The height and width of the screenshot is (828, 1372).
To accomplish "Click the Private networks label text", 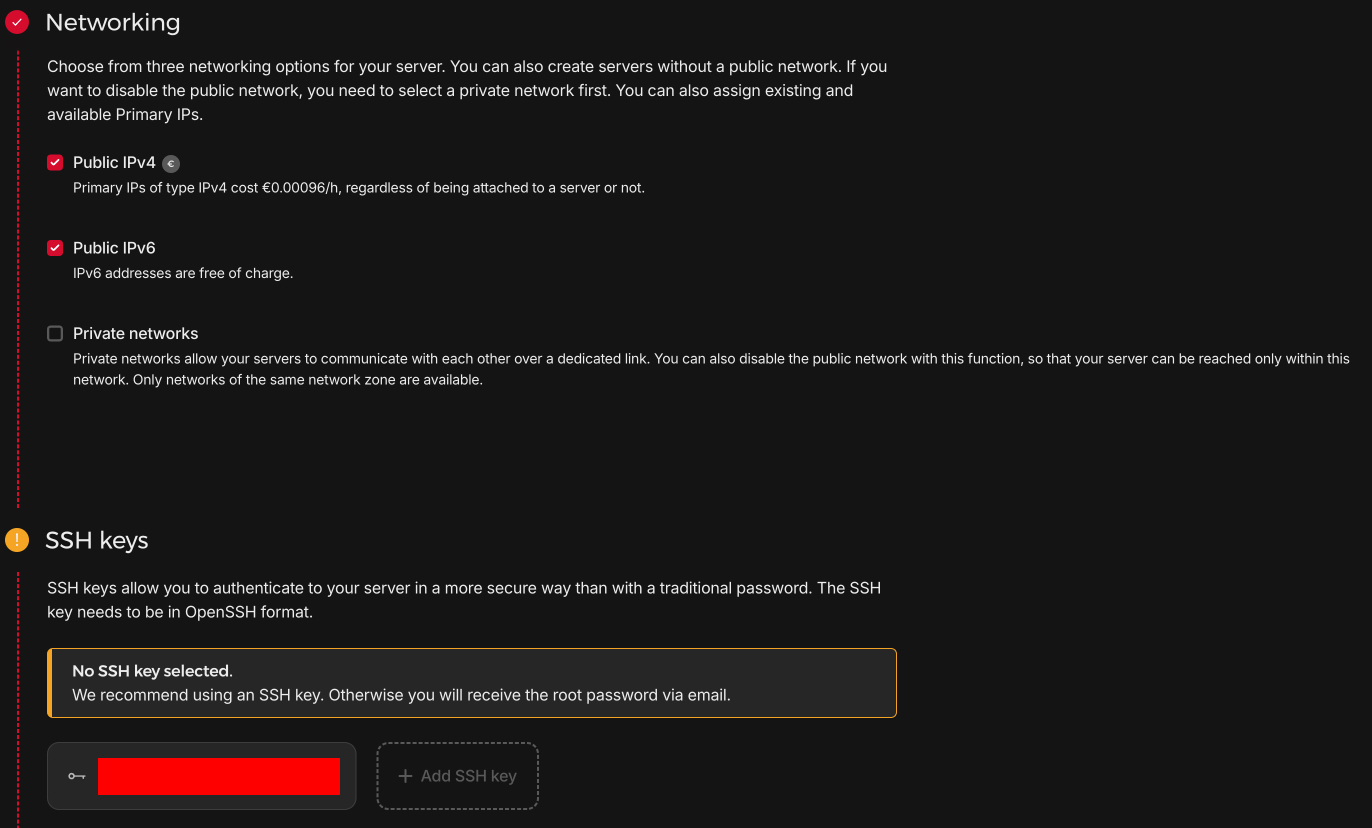I will (136, 334).
